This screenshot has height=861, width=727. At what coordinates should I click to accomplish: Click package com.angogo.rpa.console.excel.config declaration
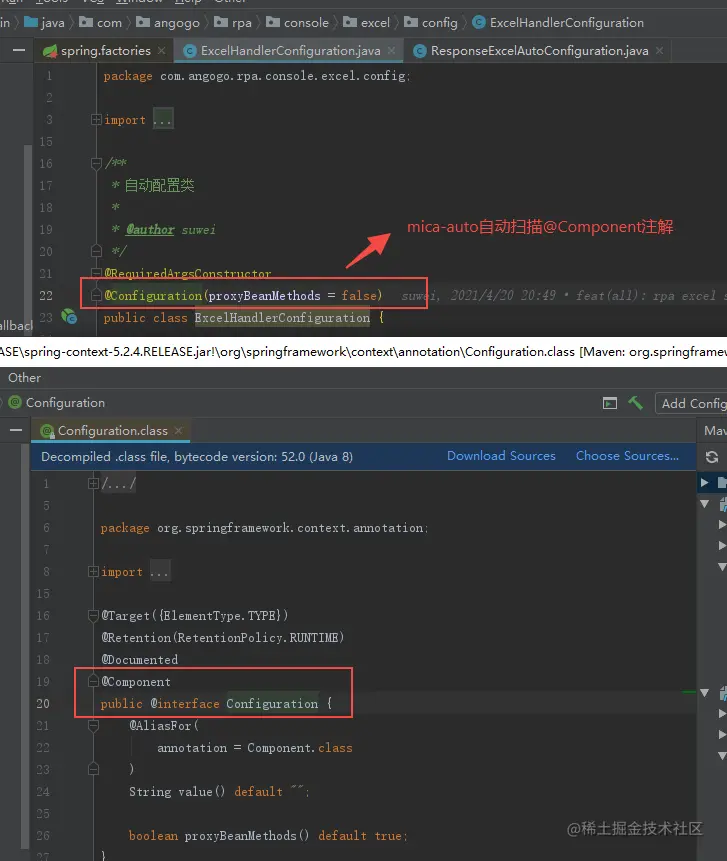pos(256,76)
